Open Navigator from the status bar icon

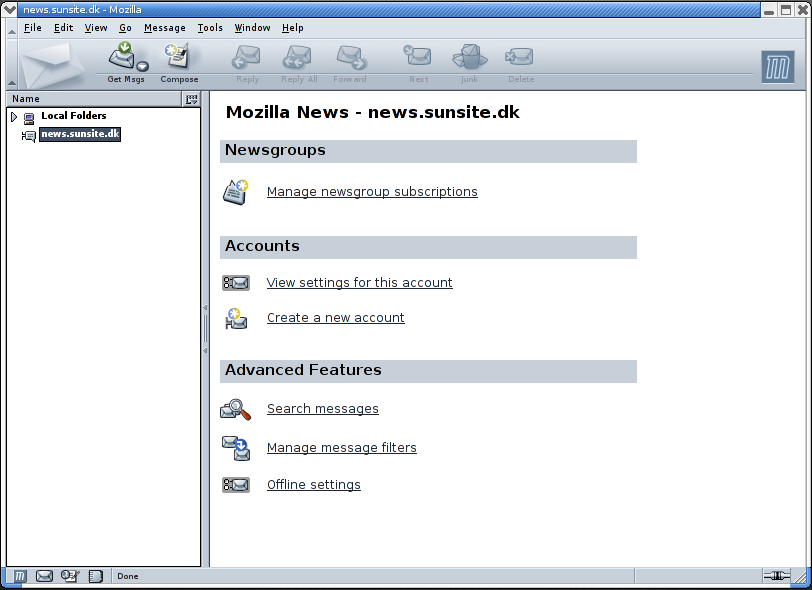[19, 576]
